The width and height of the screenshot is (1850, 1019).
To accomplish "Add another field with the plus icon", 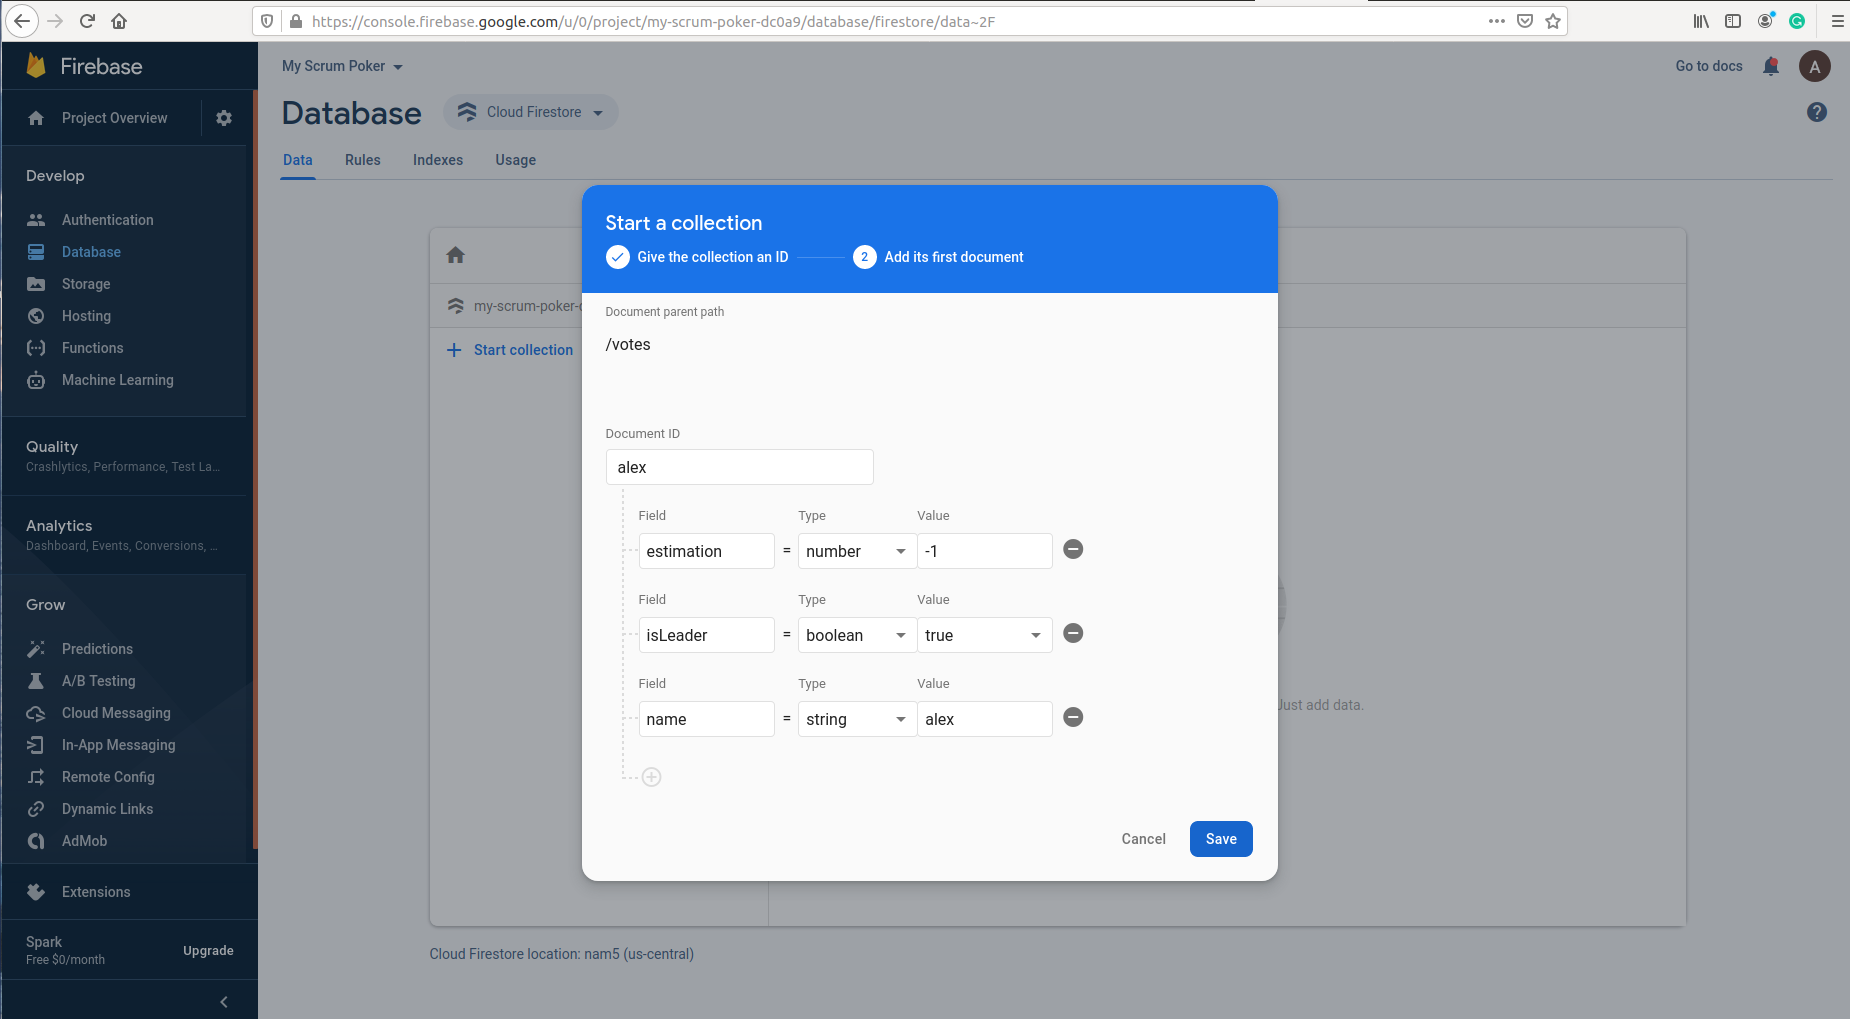I will [x=651, y=776].
